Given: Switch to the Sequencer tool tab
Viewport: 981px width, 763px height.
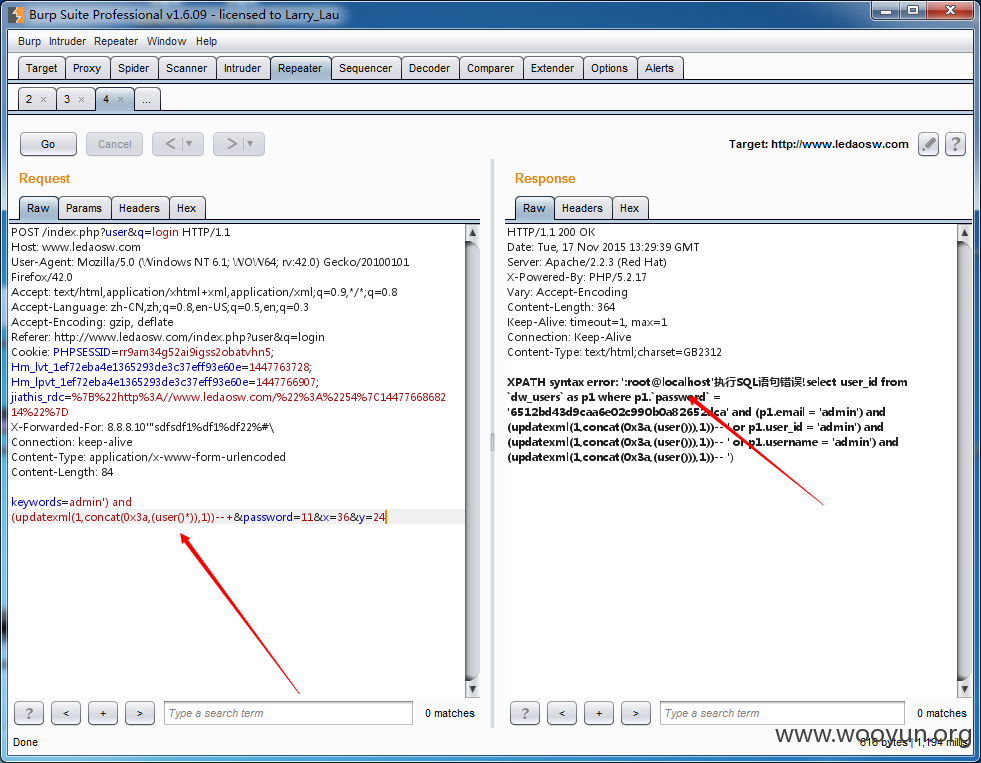Looking at the screenshot, I should pos(365,68).
